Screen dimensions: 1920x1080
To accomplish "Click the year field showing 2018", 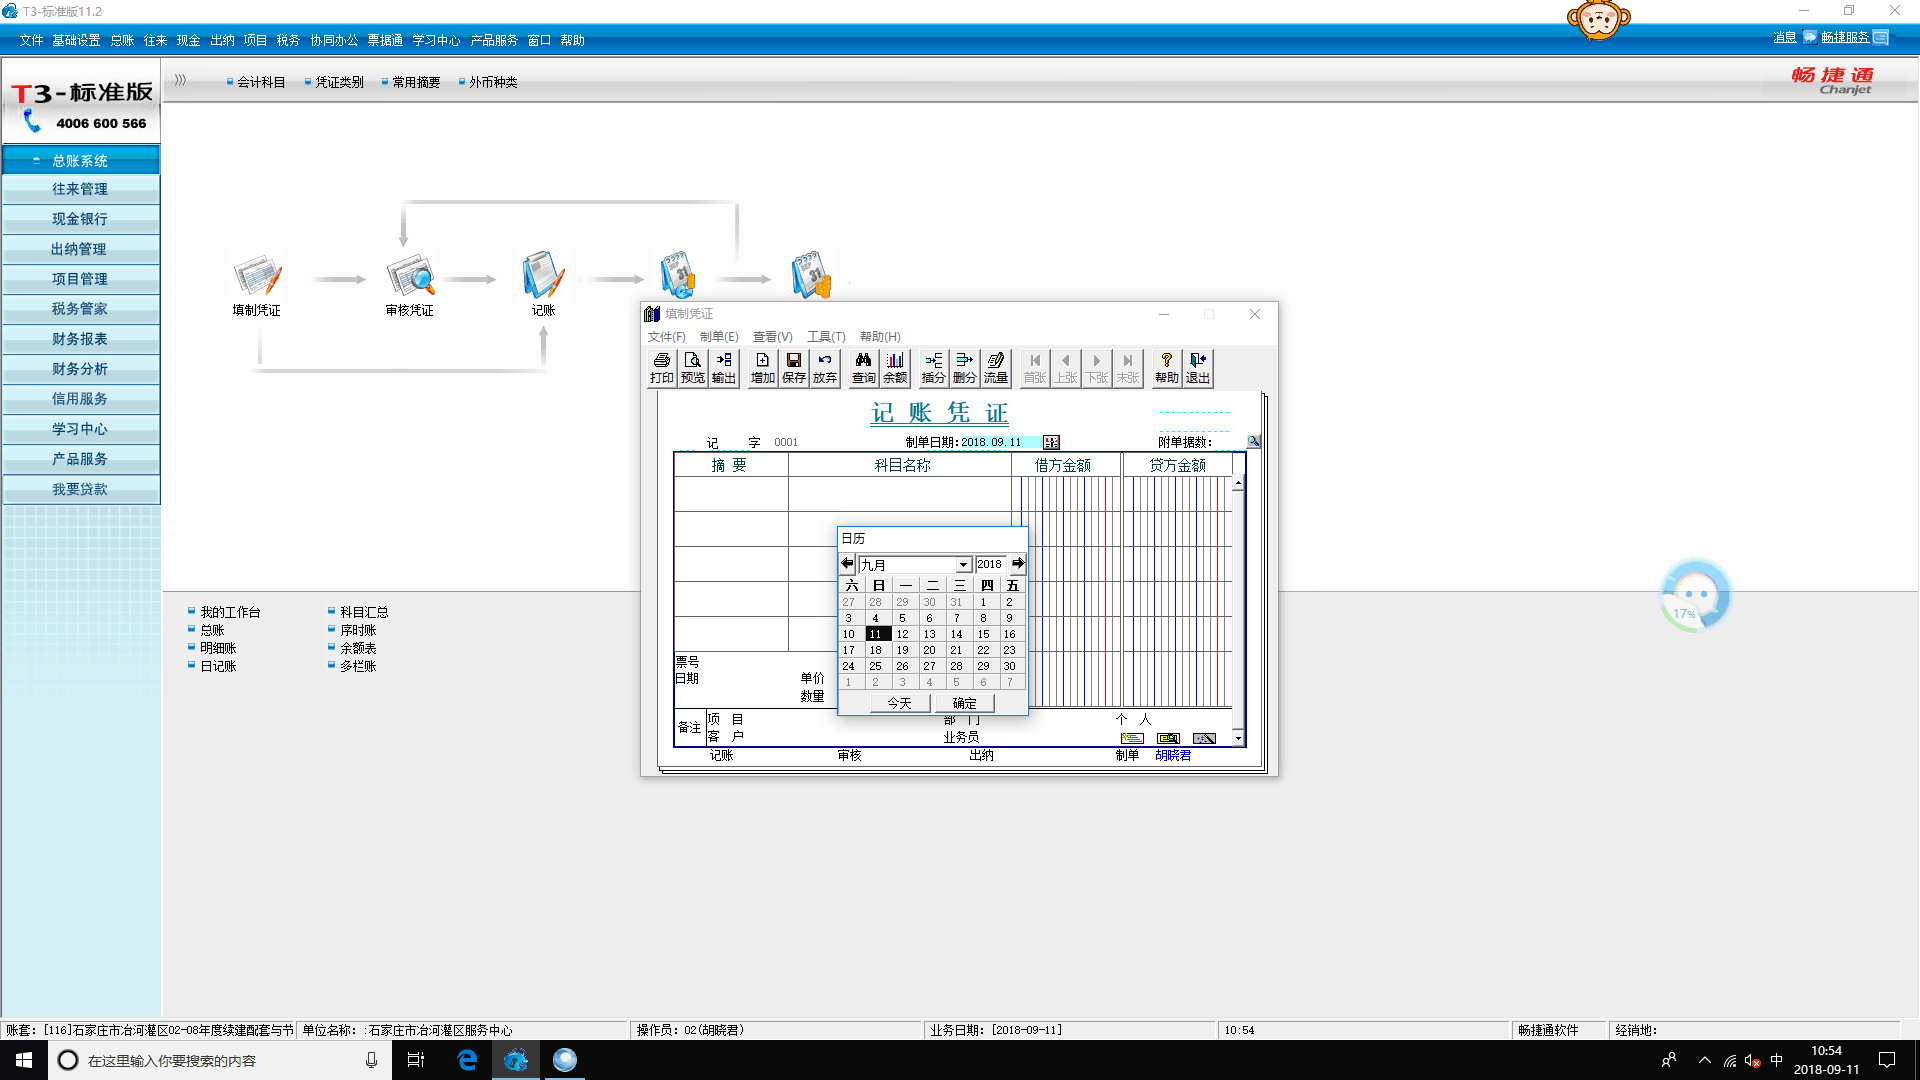I will [990, 564].
